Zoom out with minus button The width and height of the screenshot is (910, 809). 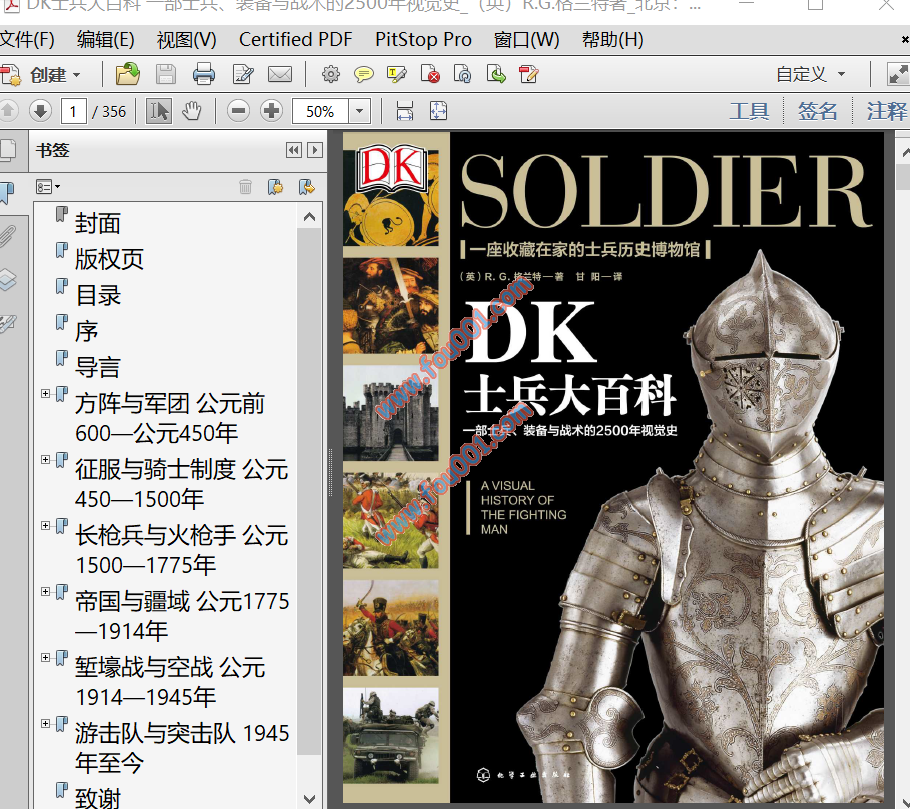click(239, 111)
